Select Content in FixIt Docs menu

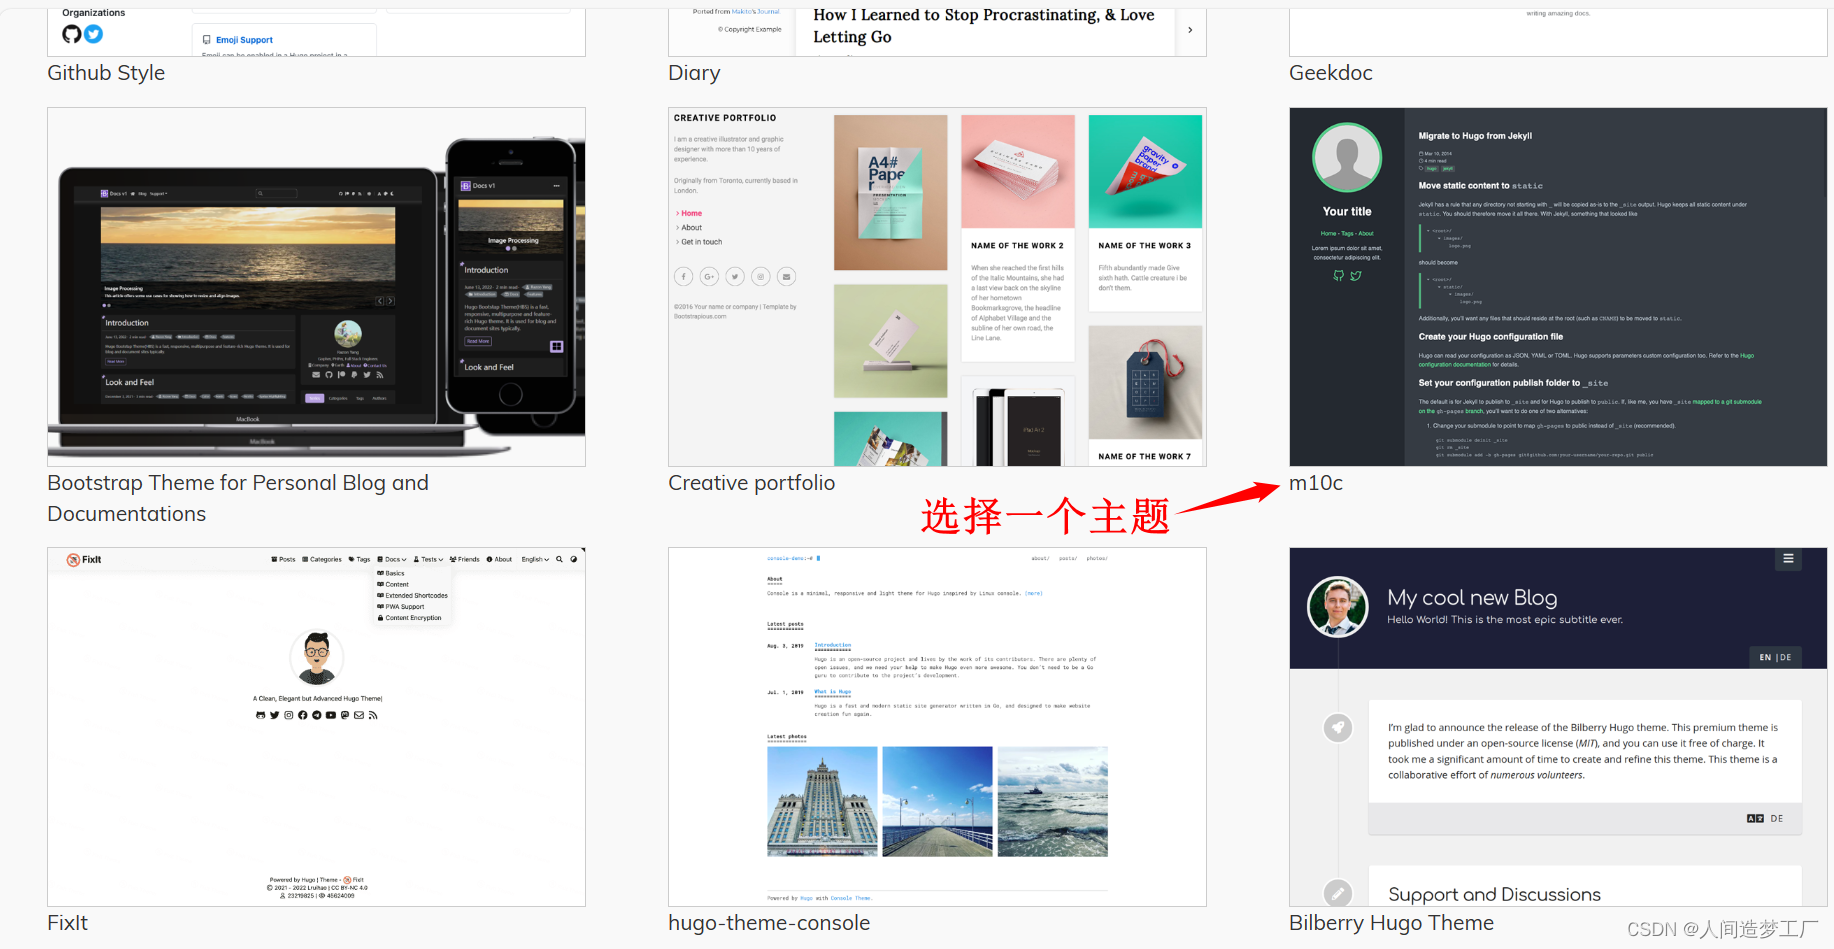(x=393, y=584)
